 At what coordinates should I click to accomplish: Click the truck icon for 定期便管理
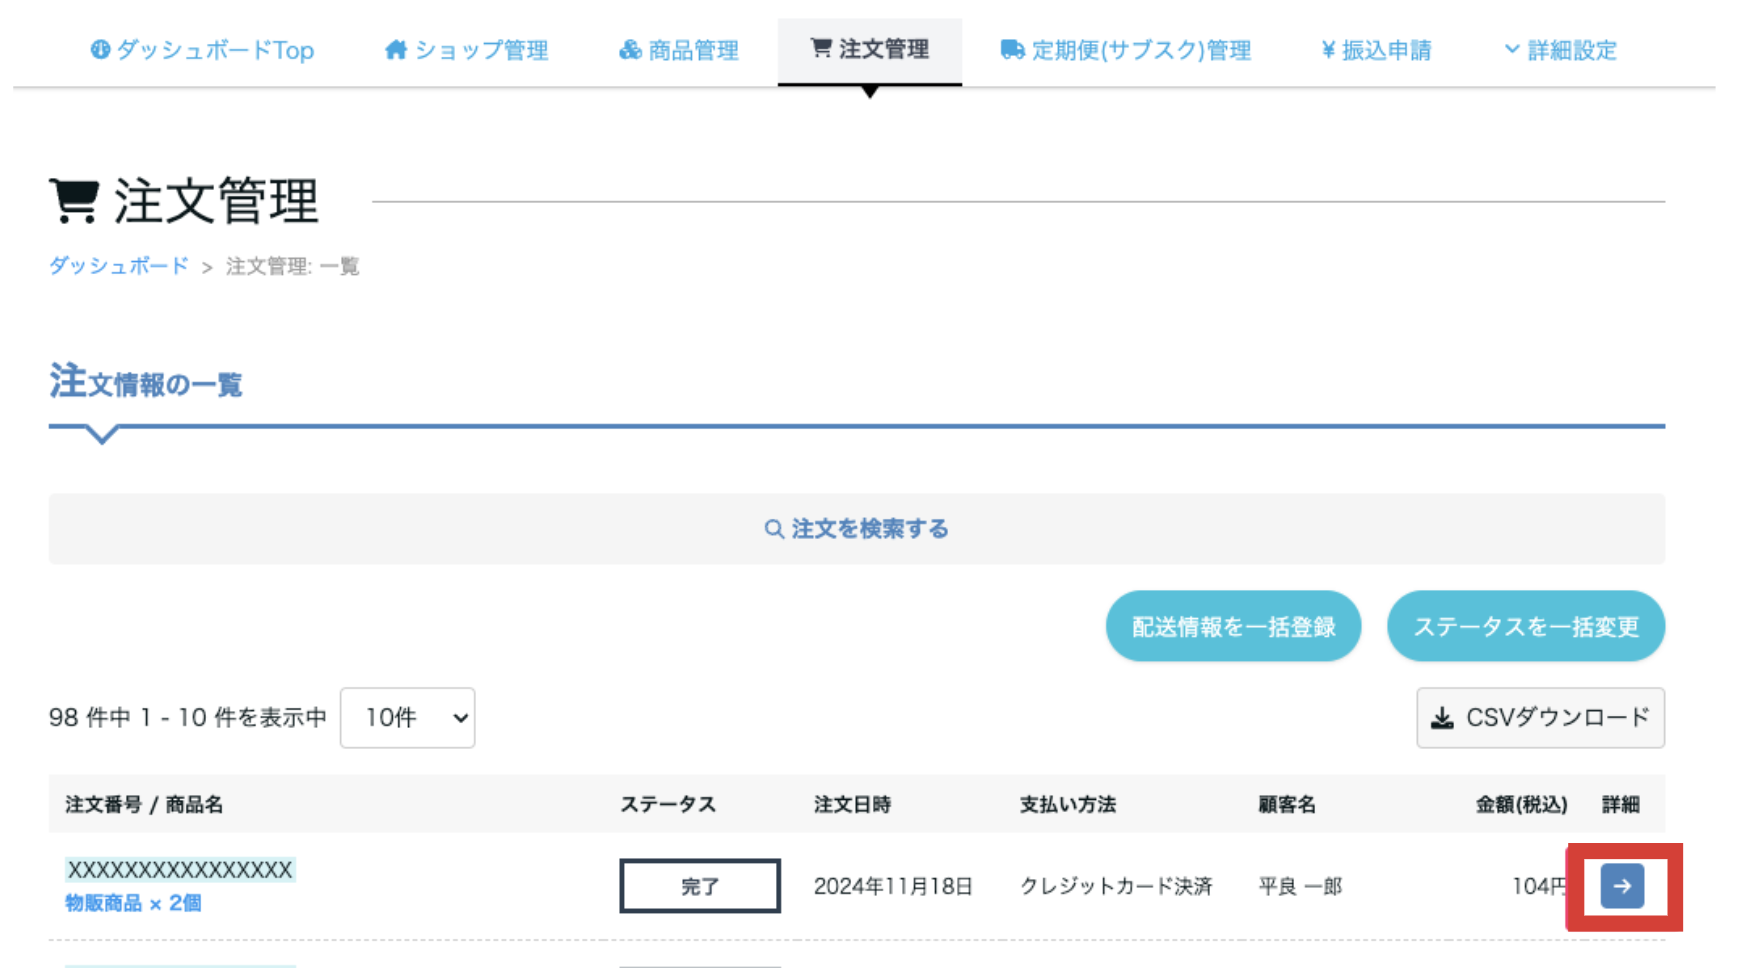(x=1012, y=49)
